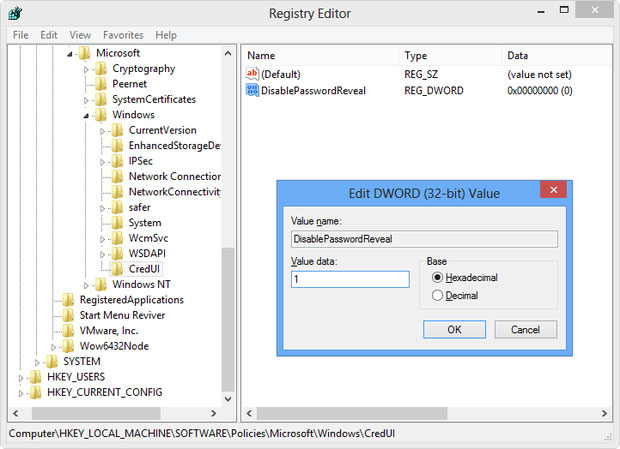Click the values pane horizontal scrollbar thumb
The width and height of the screenshot is (620, 449).
[352, 413]
